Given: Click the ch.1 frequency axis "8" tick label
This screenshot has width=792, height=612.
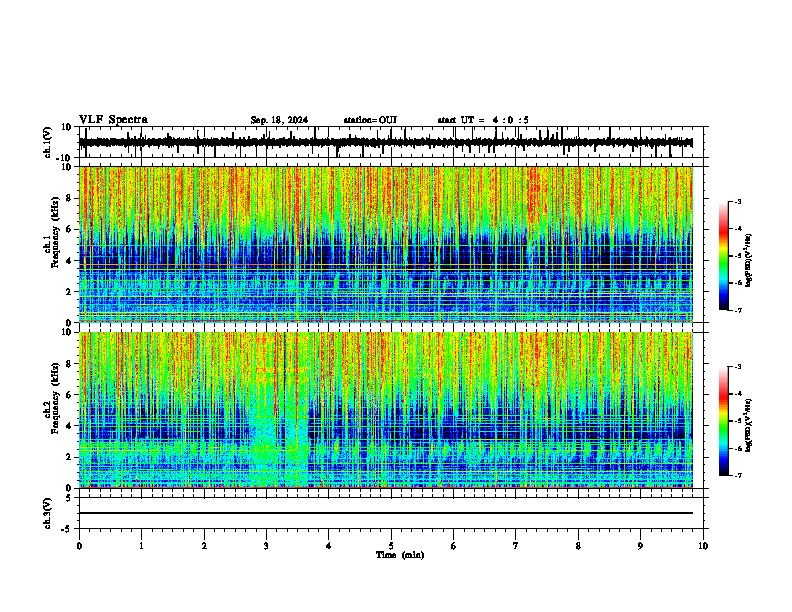Looking at the screenshot, I should (x=70, y=198).
